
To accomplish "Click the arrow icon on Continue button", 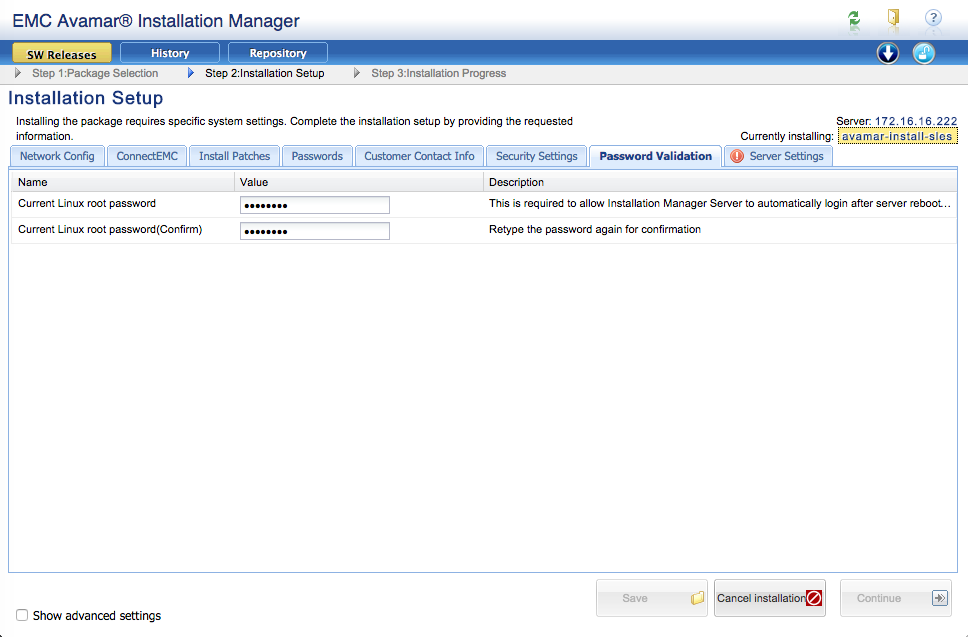I will pos(939,598).
